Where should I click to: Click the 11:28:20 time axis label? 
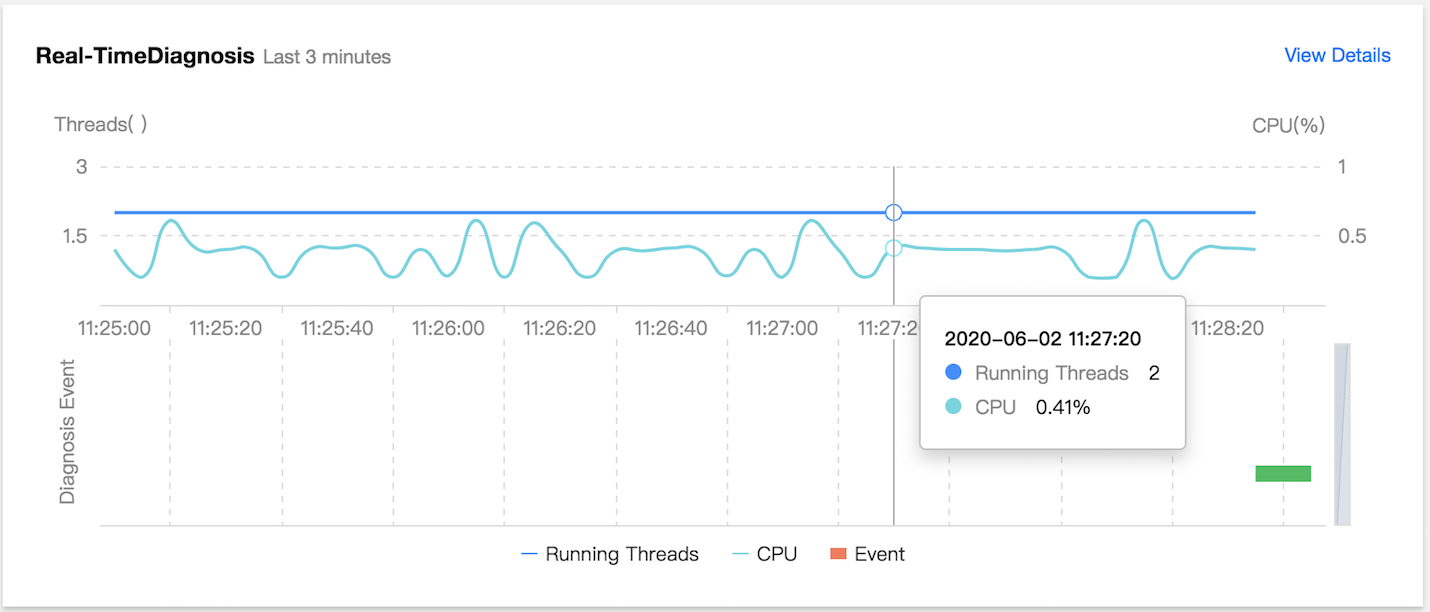pyautogui.click(x=1227, y=327)
